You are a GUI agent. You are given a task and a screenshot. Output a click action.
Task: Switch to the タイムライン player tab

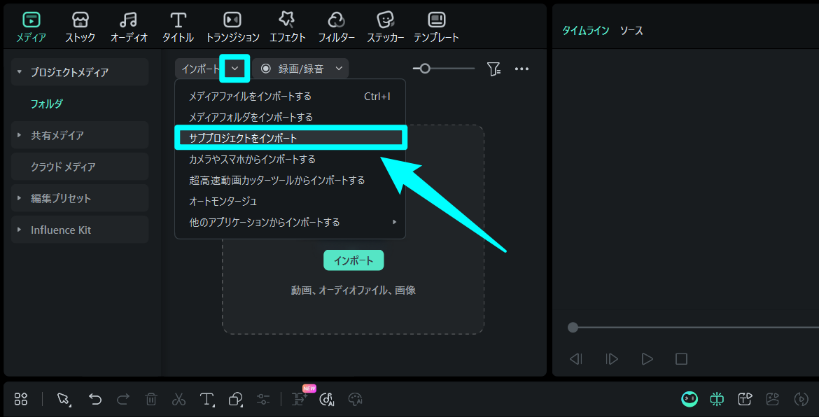586,31
